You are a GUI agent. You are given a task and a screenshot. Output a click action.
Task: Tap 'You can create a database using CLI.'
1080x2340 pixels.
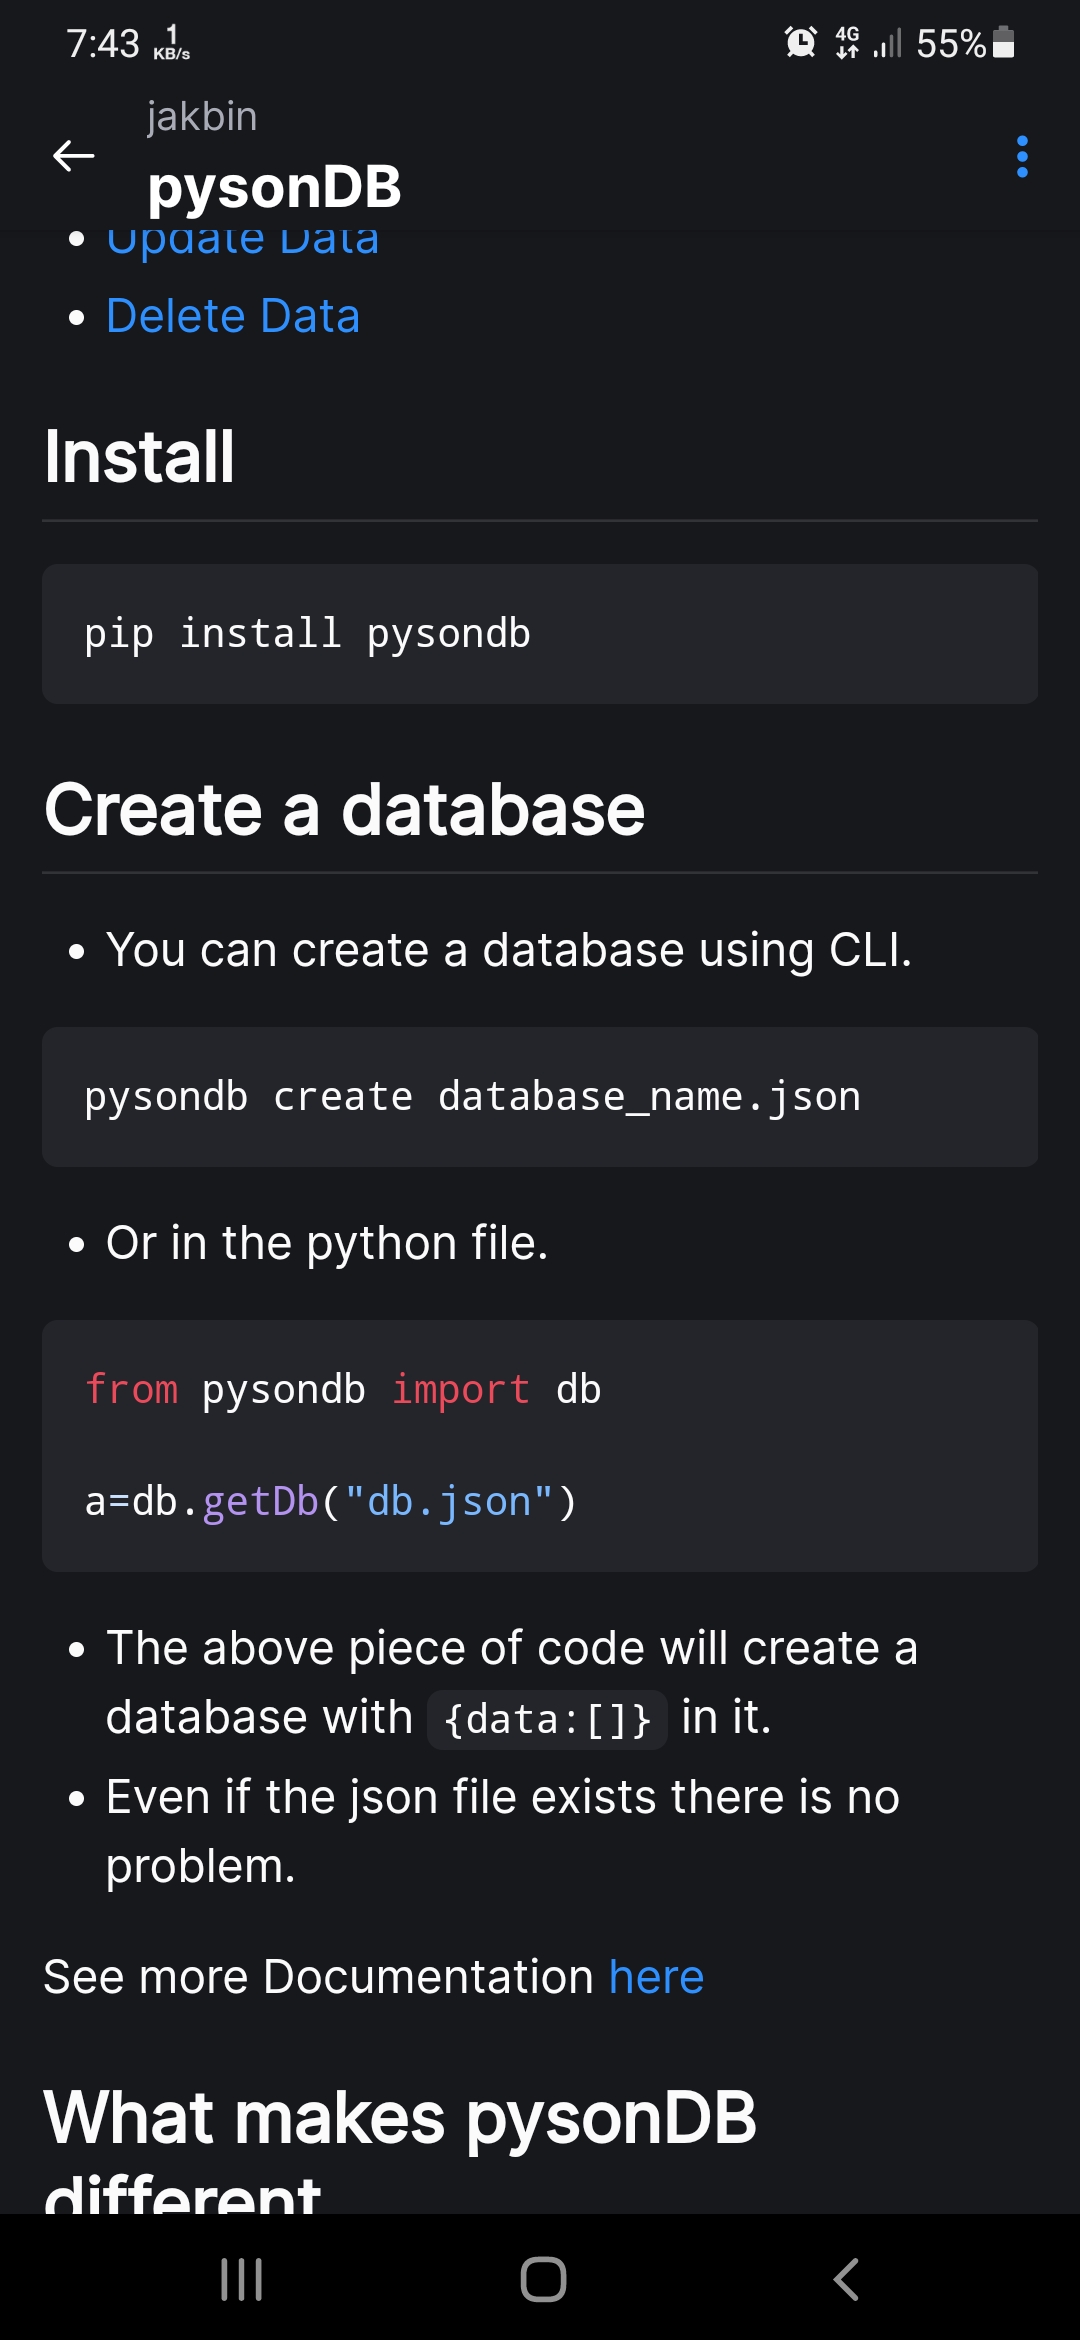[509, 950]
